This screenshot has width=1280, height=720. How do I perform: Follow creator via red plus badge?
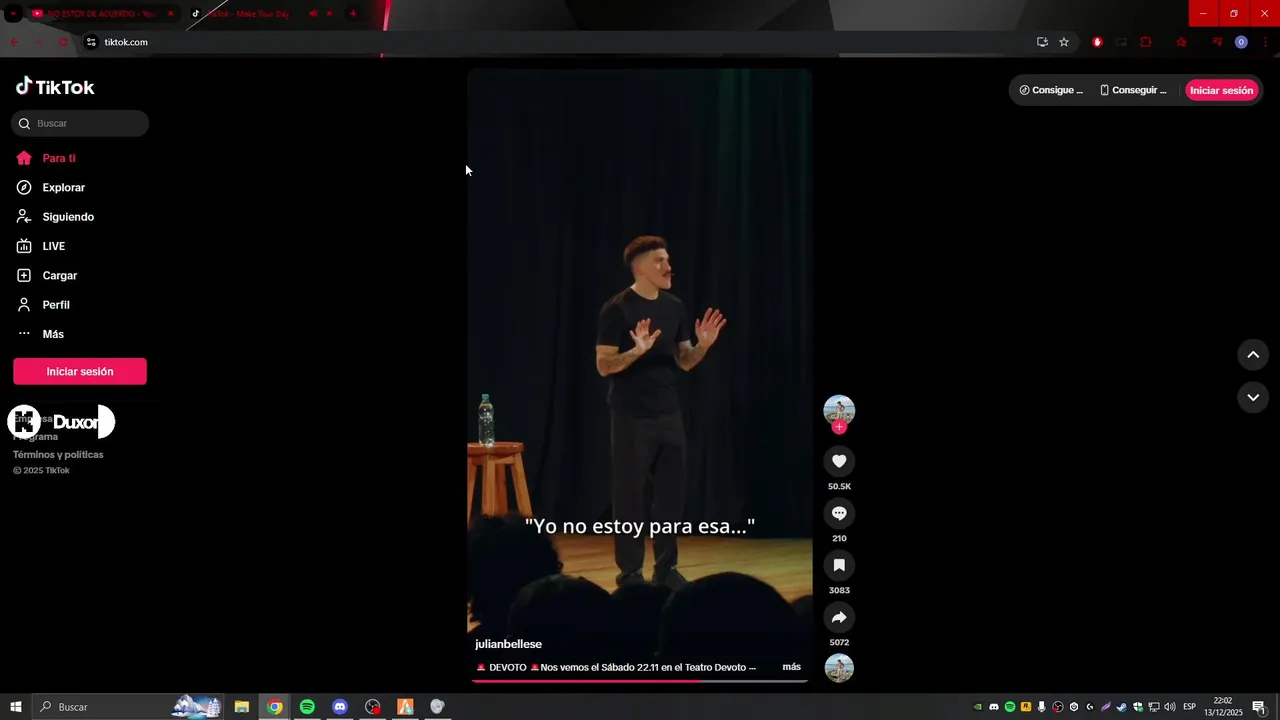pyautogui.click(x=839, y=427)
